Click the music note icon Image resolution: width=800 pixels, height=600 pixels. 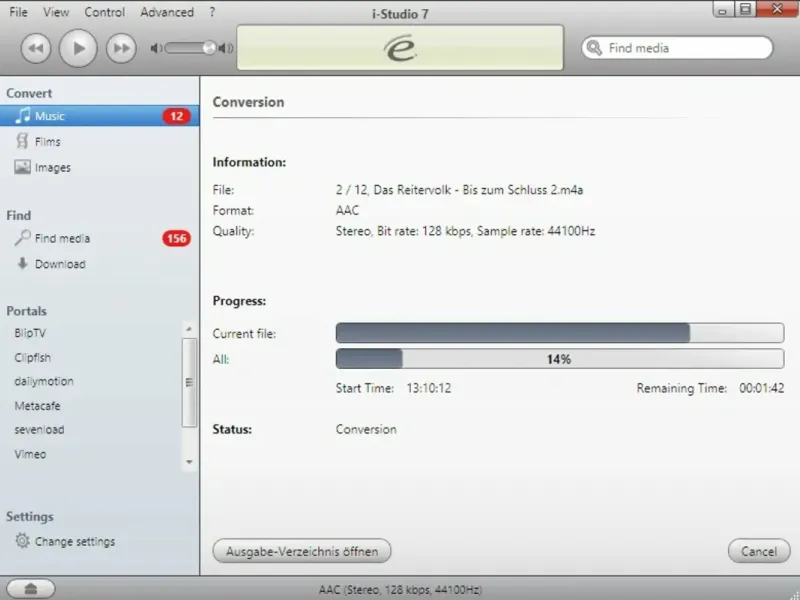(x=22, y=115)
